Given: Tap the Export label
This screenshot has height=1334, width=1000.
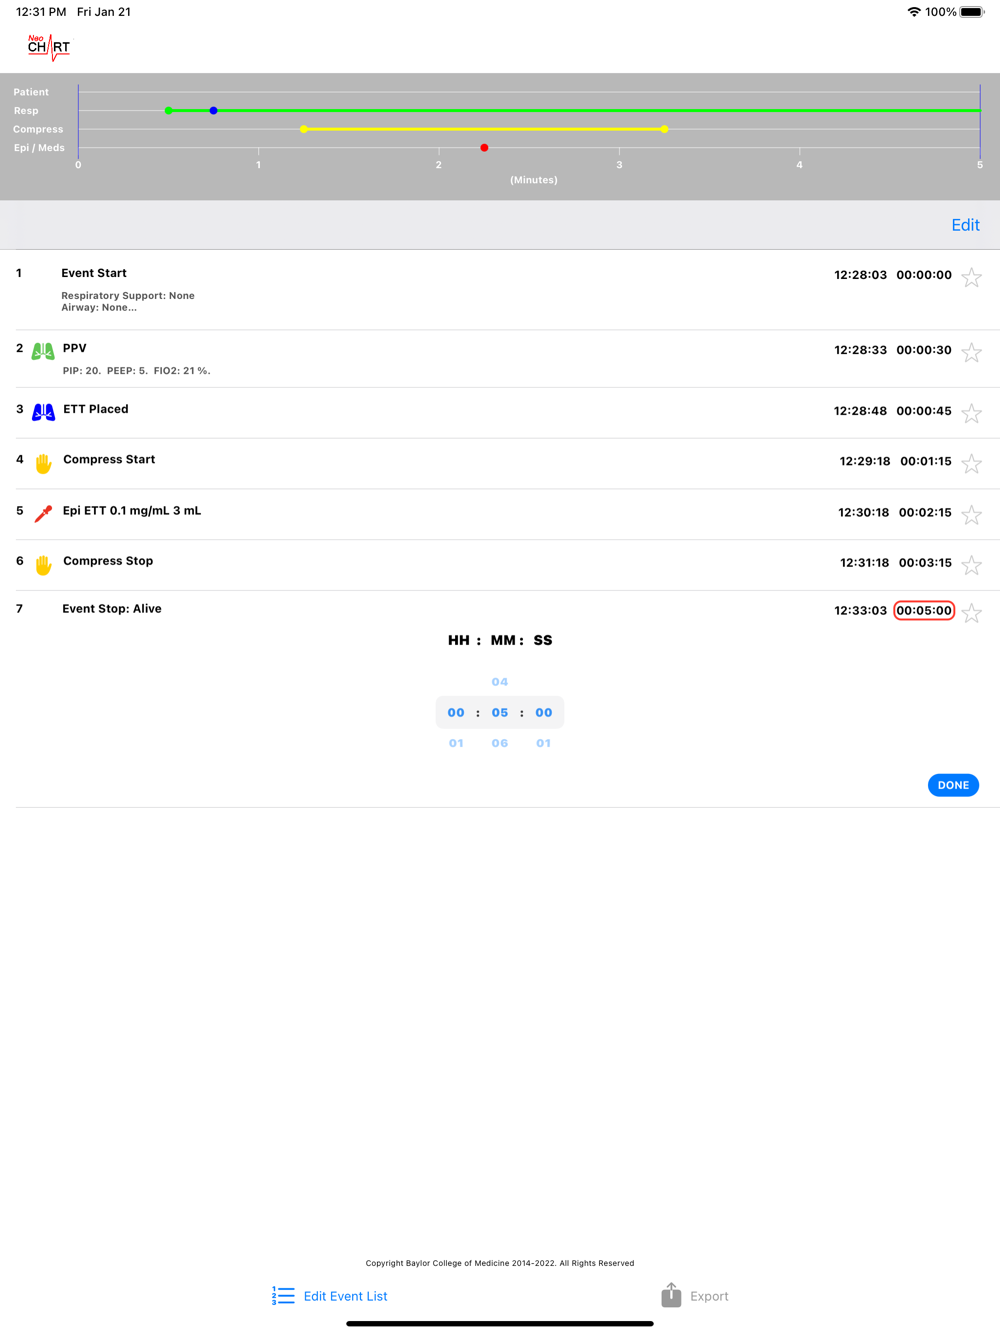Looking at the screenshot, I should pyautogui.click(x=709, y=1296).
